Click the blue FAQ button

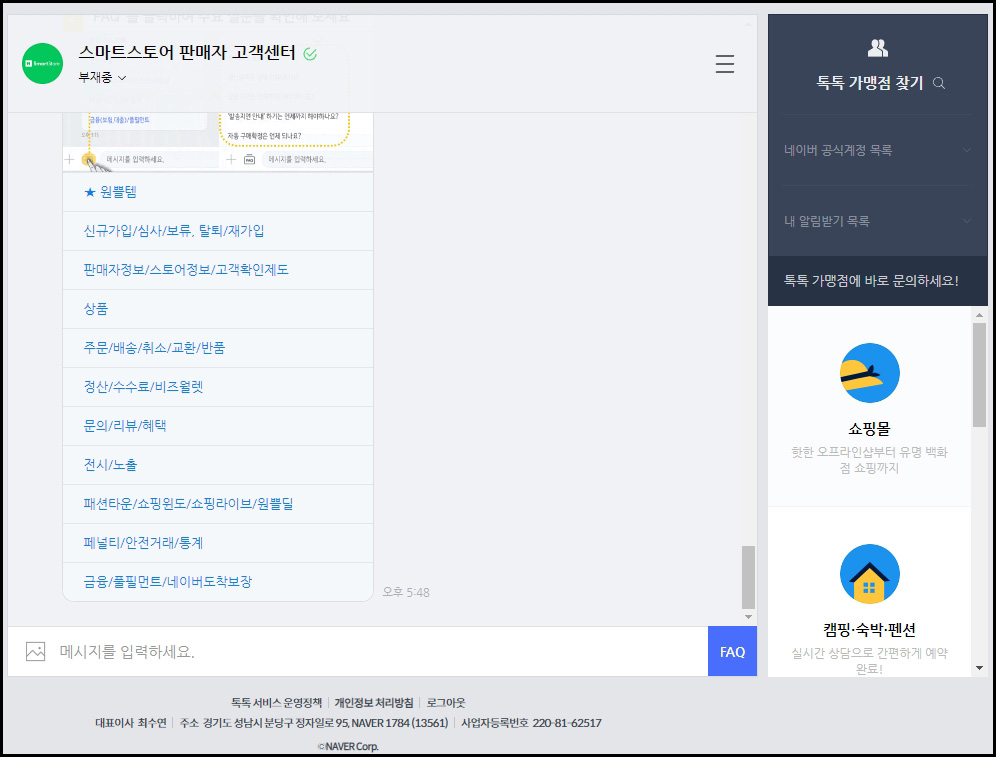(732, 652)
